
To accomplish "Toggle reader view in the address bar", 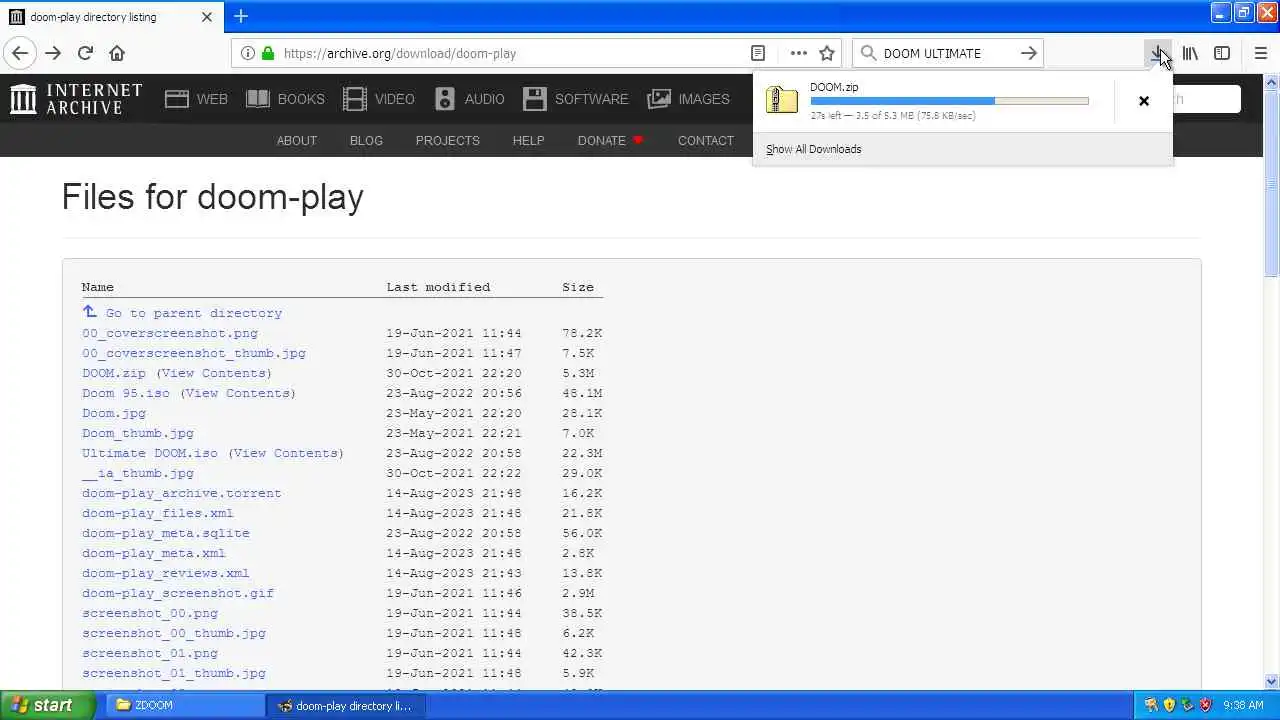I will tap(758, 53).
